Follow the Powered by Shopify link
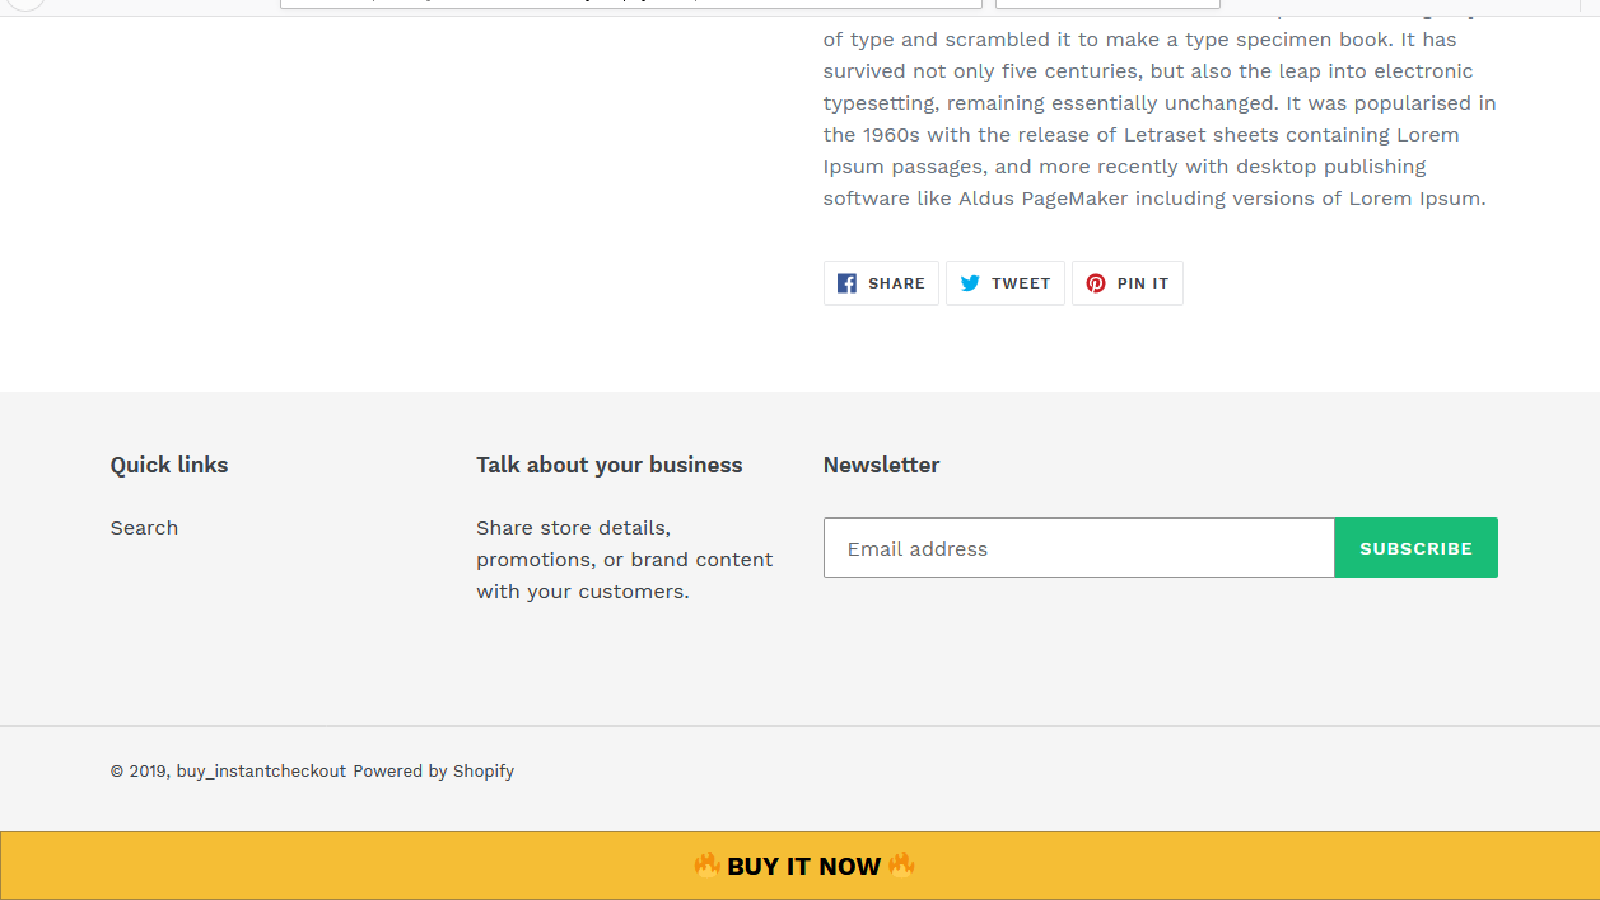The height and width of the screenshot is (900, 1600). click(x=433, y=771)
